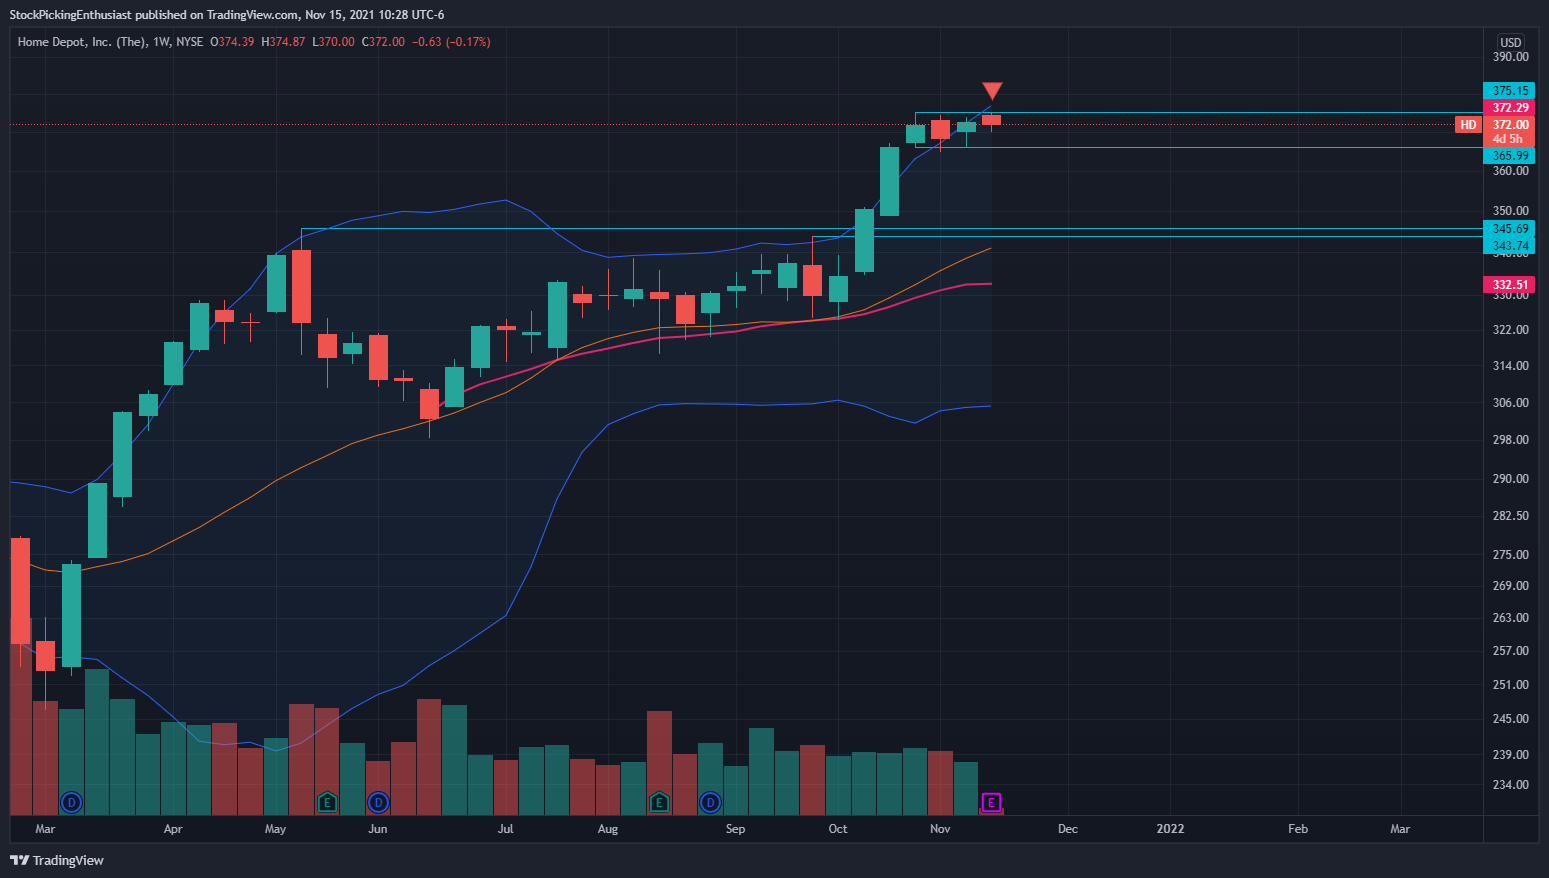Click the 4d 5h countdown label
Viewport: 1549px width, 878px height.
[1508, 139]
